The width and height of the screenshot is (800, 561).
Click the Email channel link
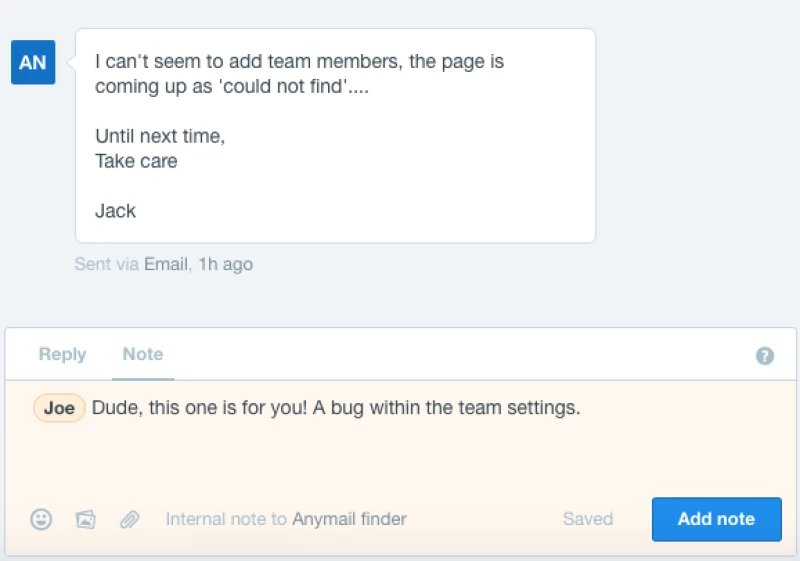(x=165, y=264)
